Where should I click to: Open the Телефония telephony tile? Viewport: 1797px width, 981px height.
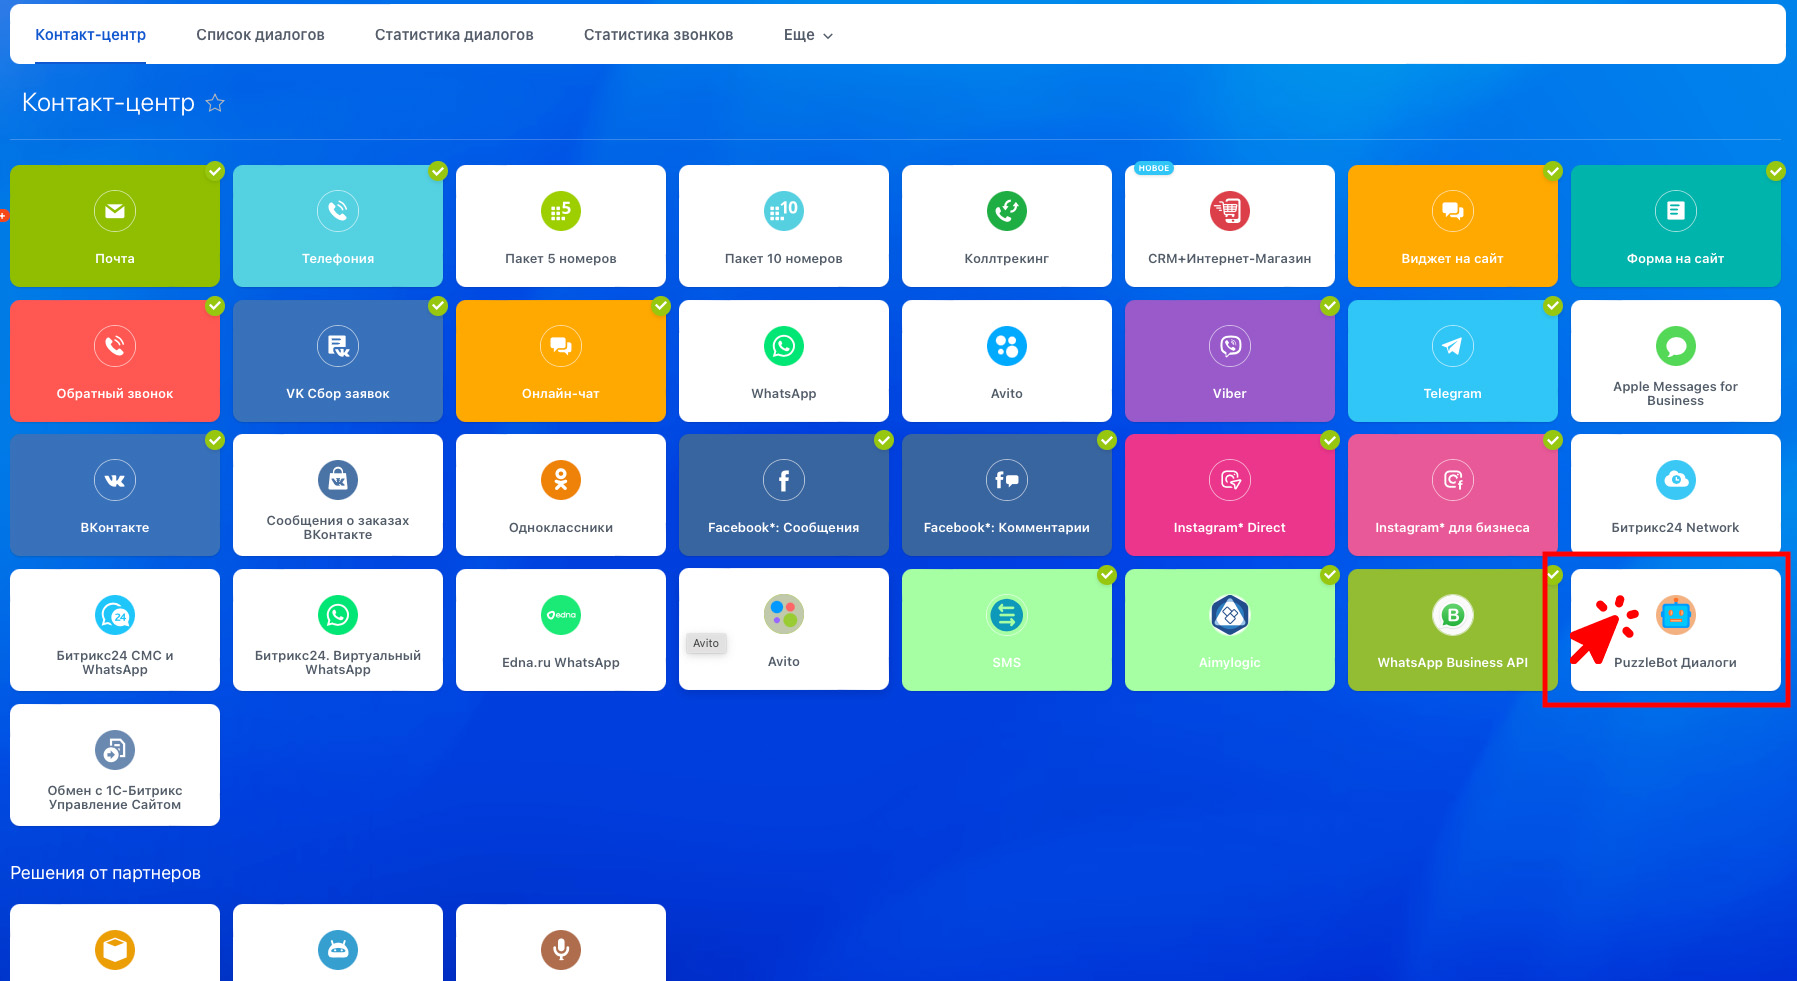point(338,226)
